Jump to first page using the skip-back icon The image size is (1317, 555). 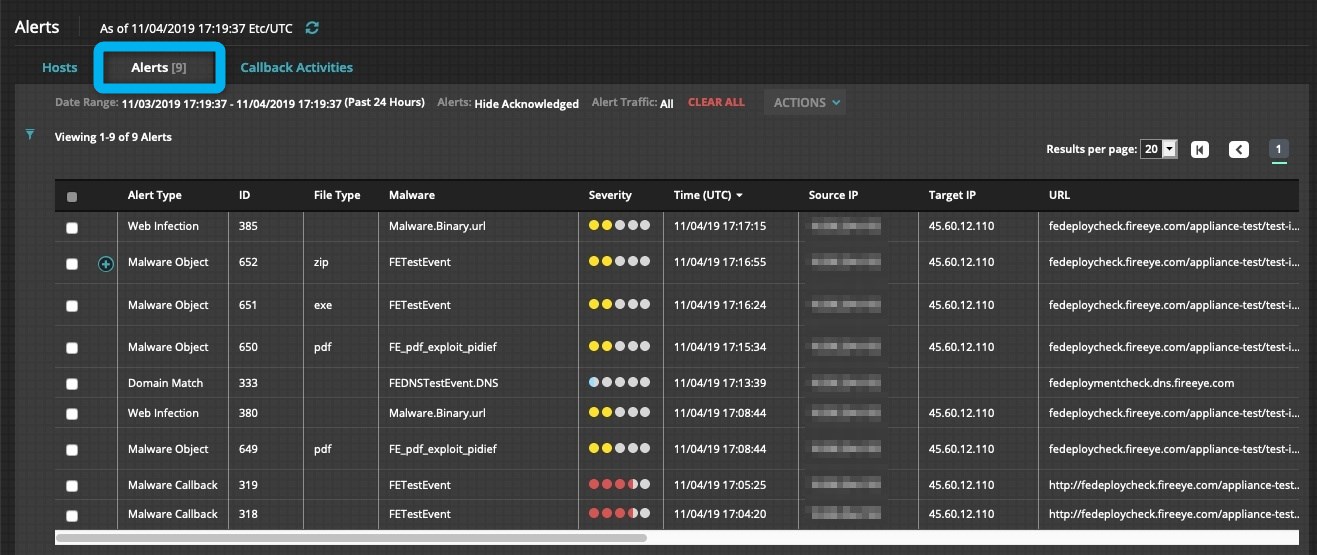pos(1200,149)
